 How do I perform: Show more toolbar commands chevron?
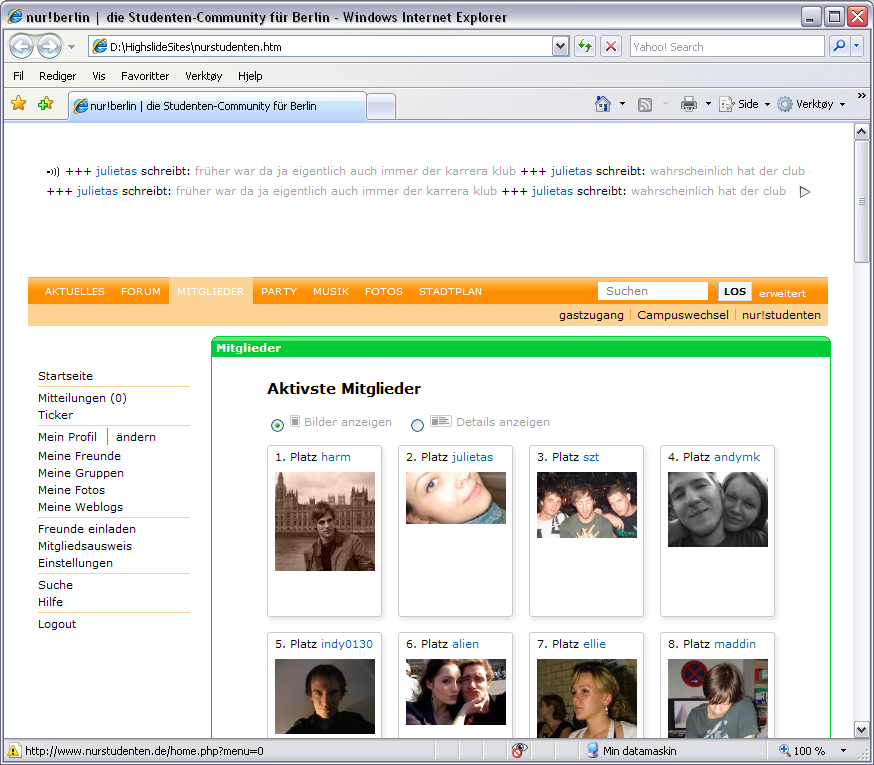point(862,96)
